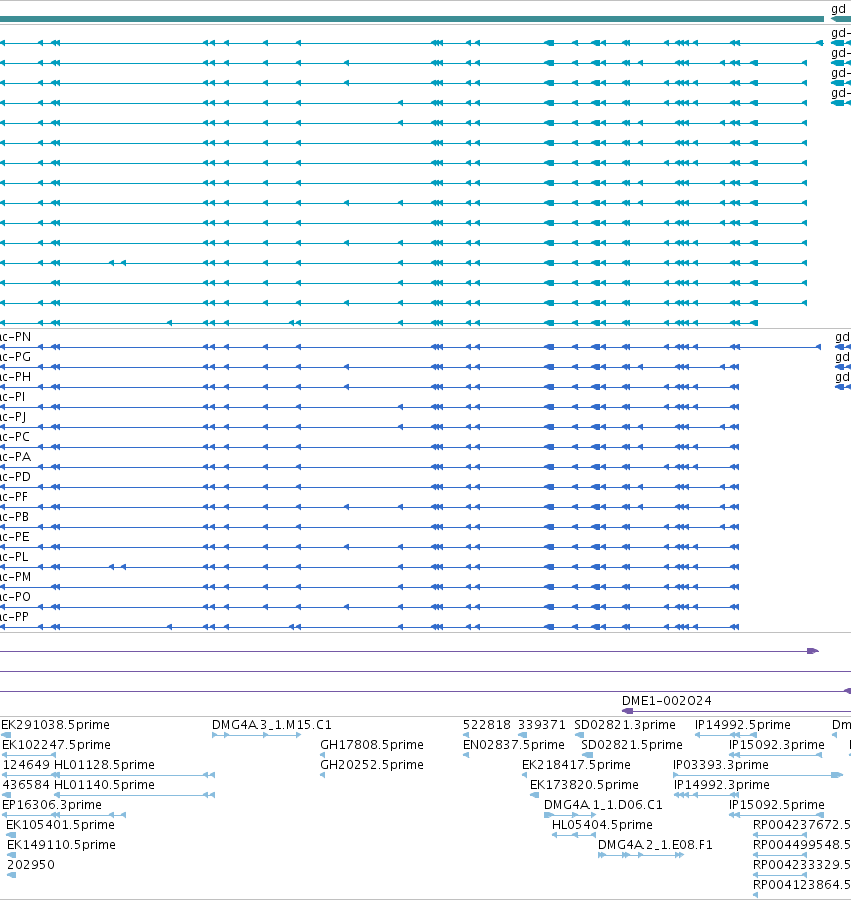The width and height of the screenshot is (851, 900).
Task: Click the EK102247.5prime label
Action: [x=56, y=745]
